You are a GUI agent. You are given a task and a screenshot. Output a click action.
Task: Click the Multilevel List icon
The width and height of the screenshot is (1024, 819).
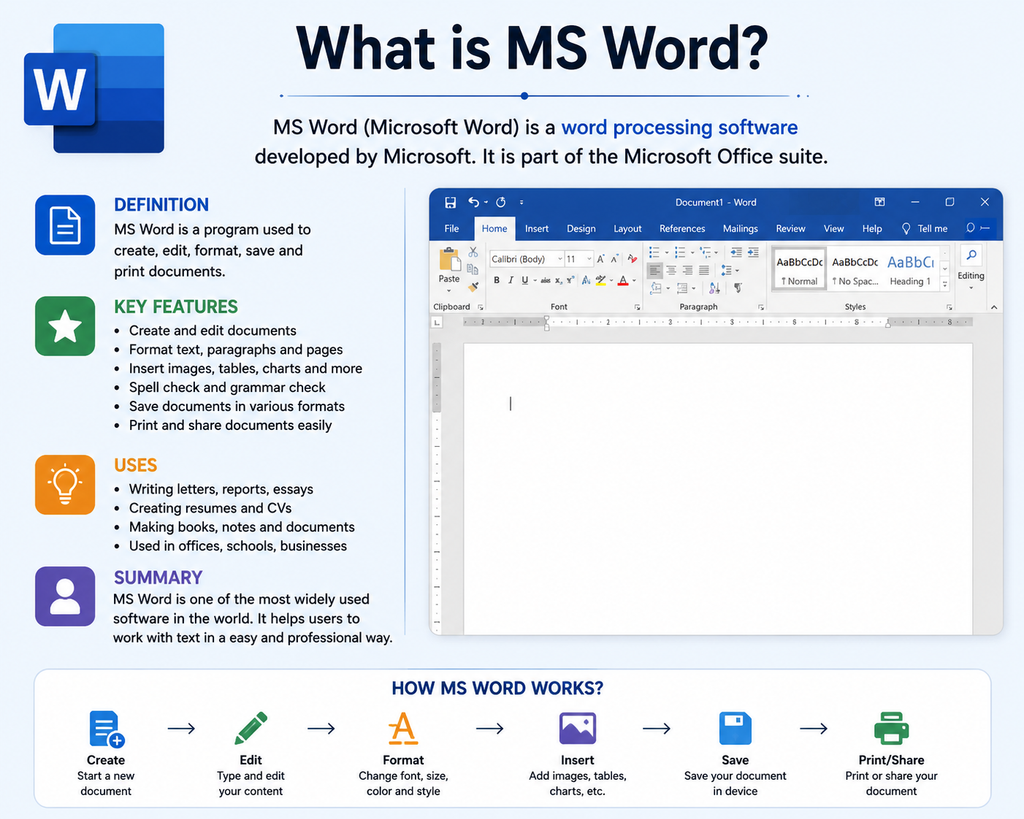705,252
